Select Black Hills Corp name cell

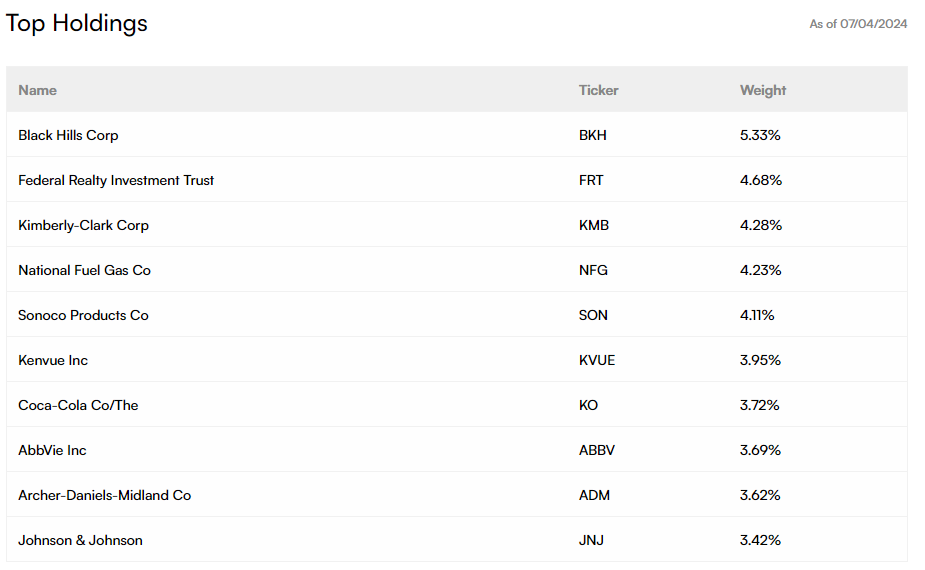point(68,135)
